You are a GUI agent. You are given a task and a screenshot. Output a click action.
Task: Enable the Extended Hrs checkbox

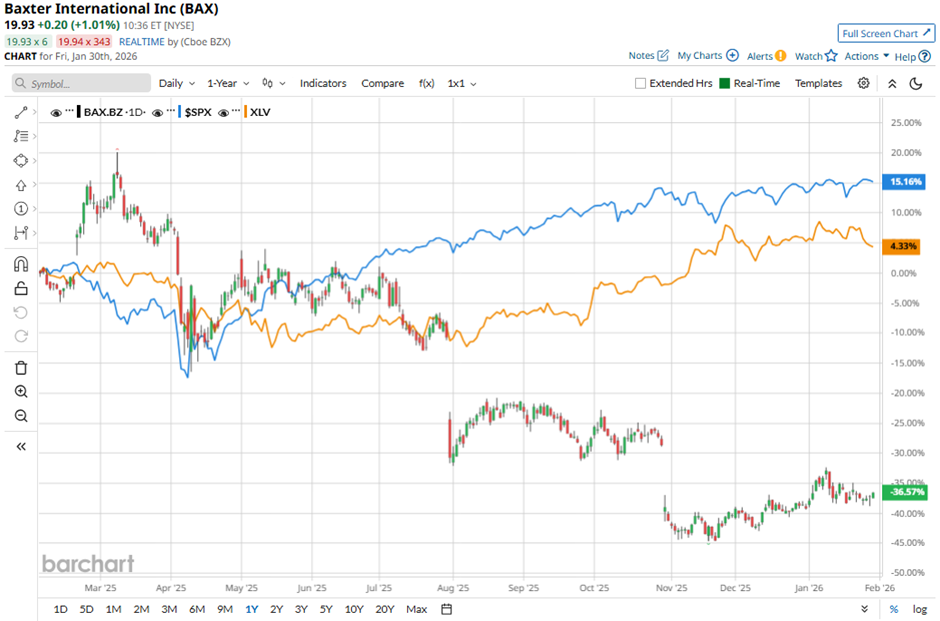click(x=640, y=84)
